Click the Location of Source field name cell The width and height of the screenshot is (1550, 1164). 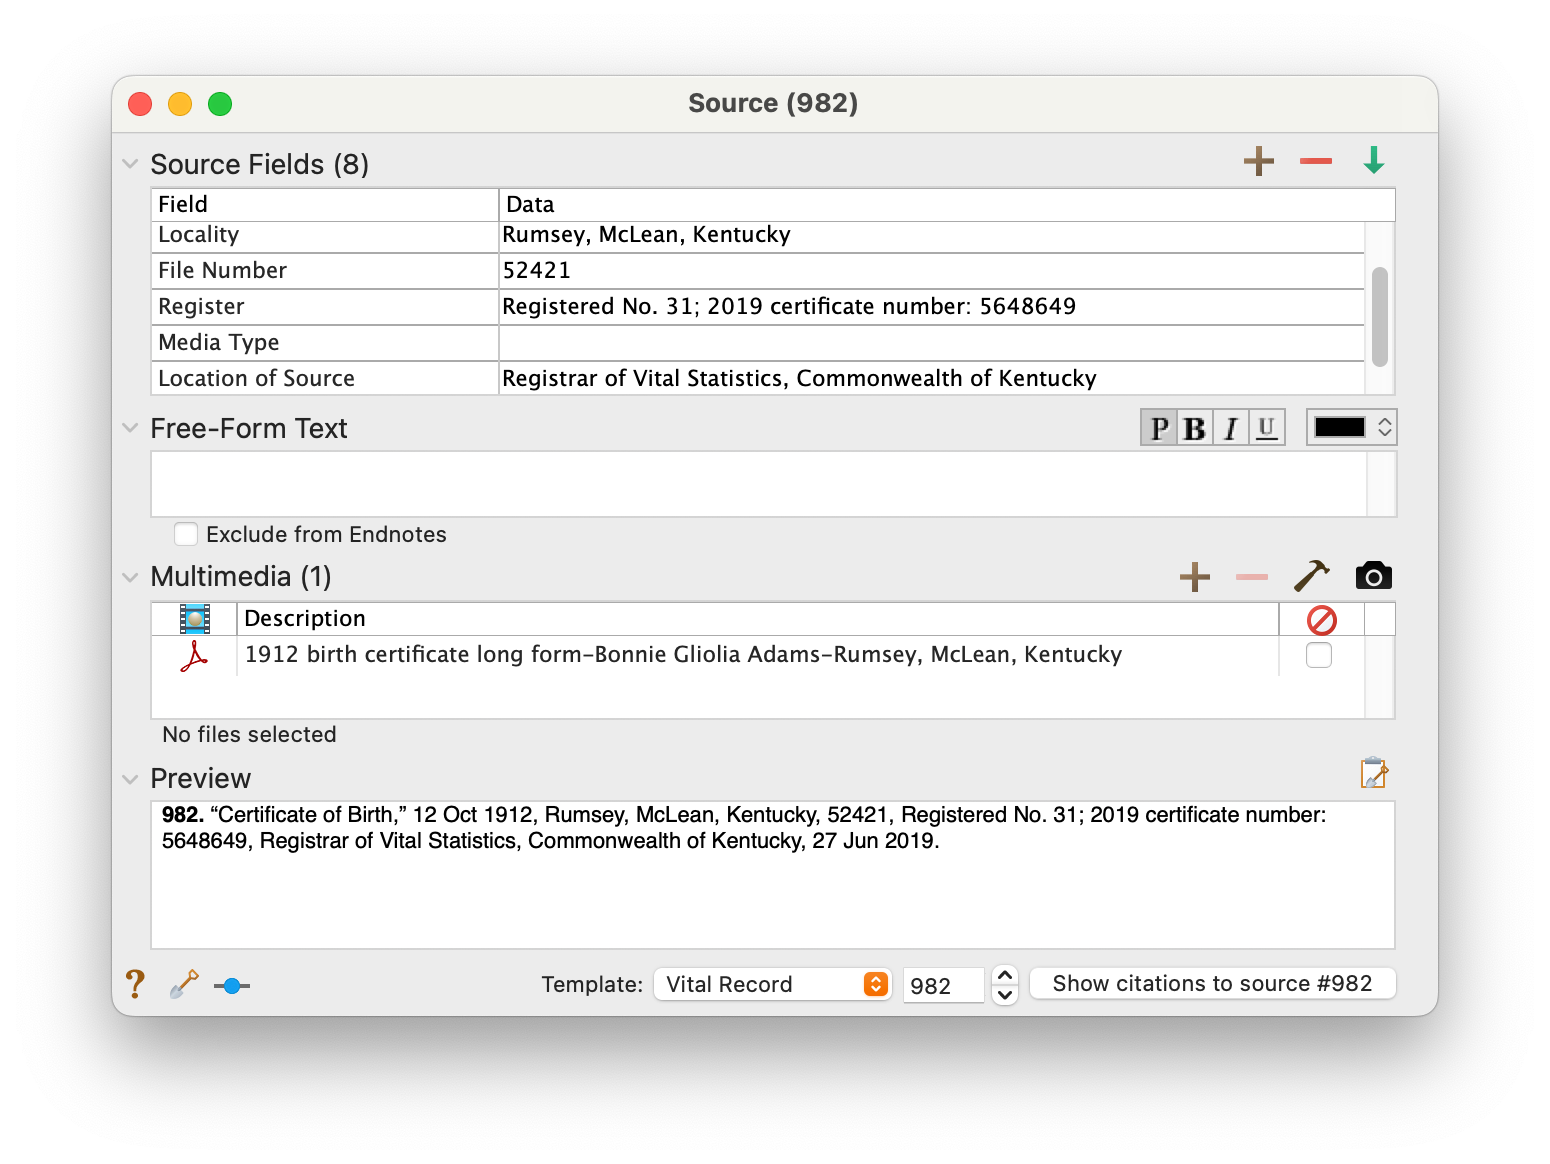[x=325, y=378]
